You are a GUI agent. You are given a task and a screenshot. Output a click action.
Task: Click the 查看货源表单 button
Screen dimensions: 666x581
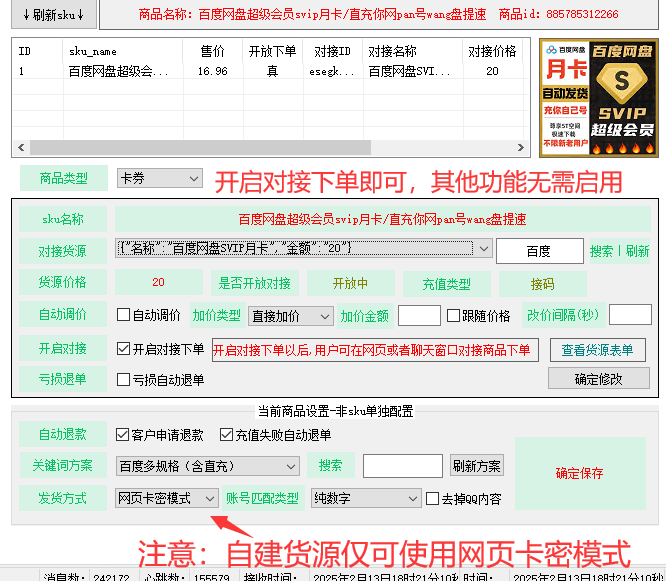pos(598,350)
